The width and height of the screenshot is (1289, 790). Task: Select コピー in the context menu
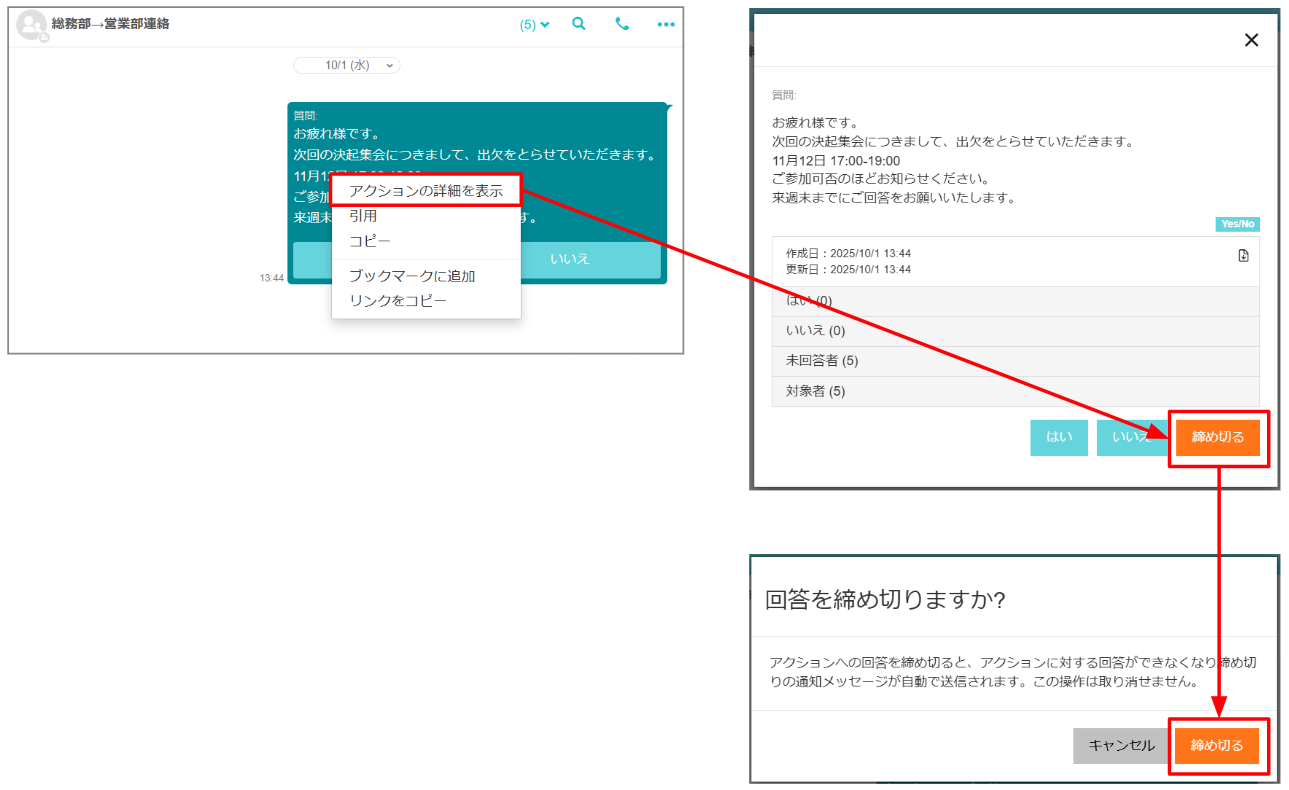pyautogui.click(x=370, y=241)
